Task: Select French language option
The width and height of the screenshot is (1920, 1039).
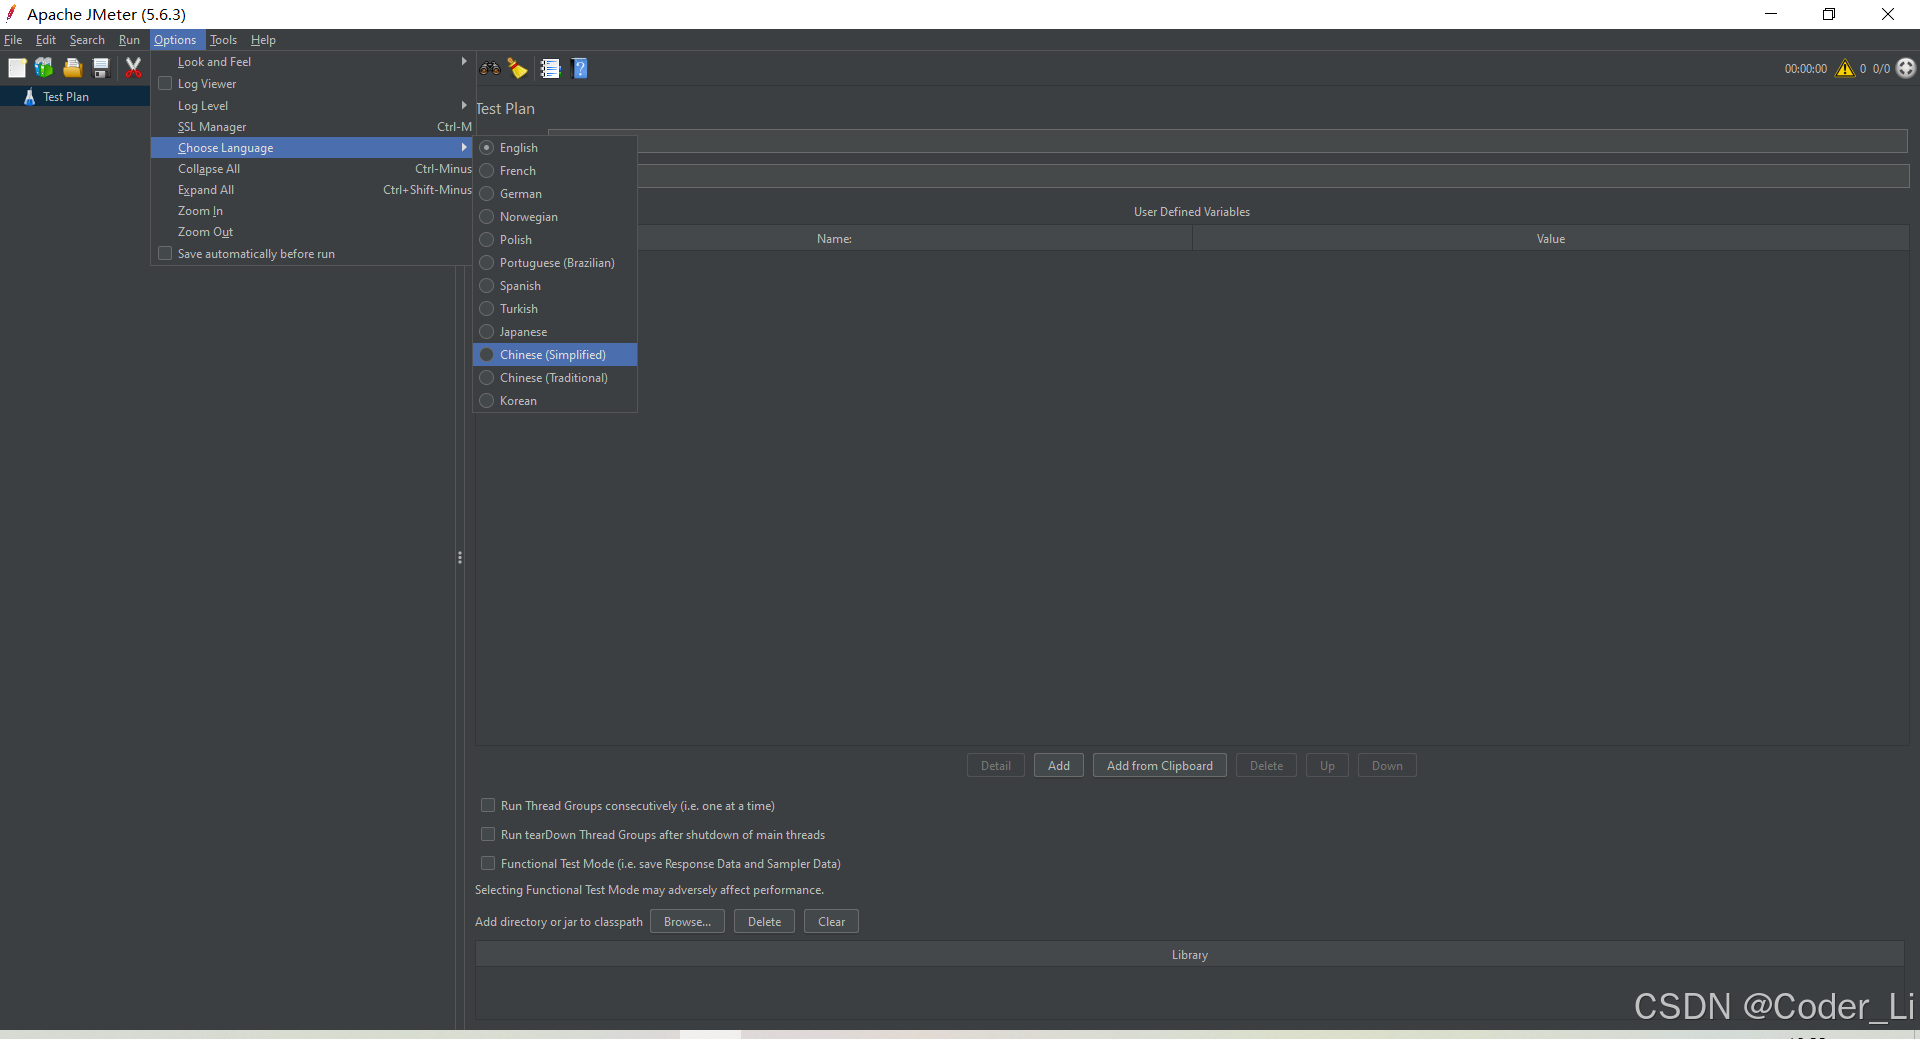Action: [x=555, y=171]
